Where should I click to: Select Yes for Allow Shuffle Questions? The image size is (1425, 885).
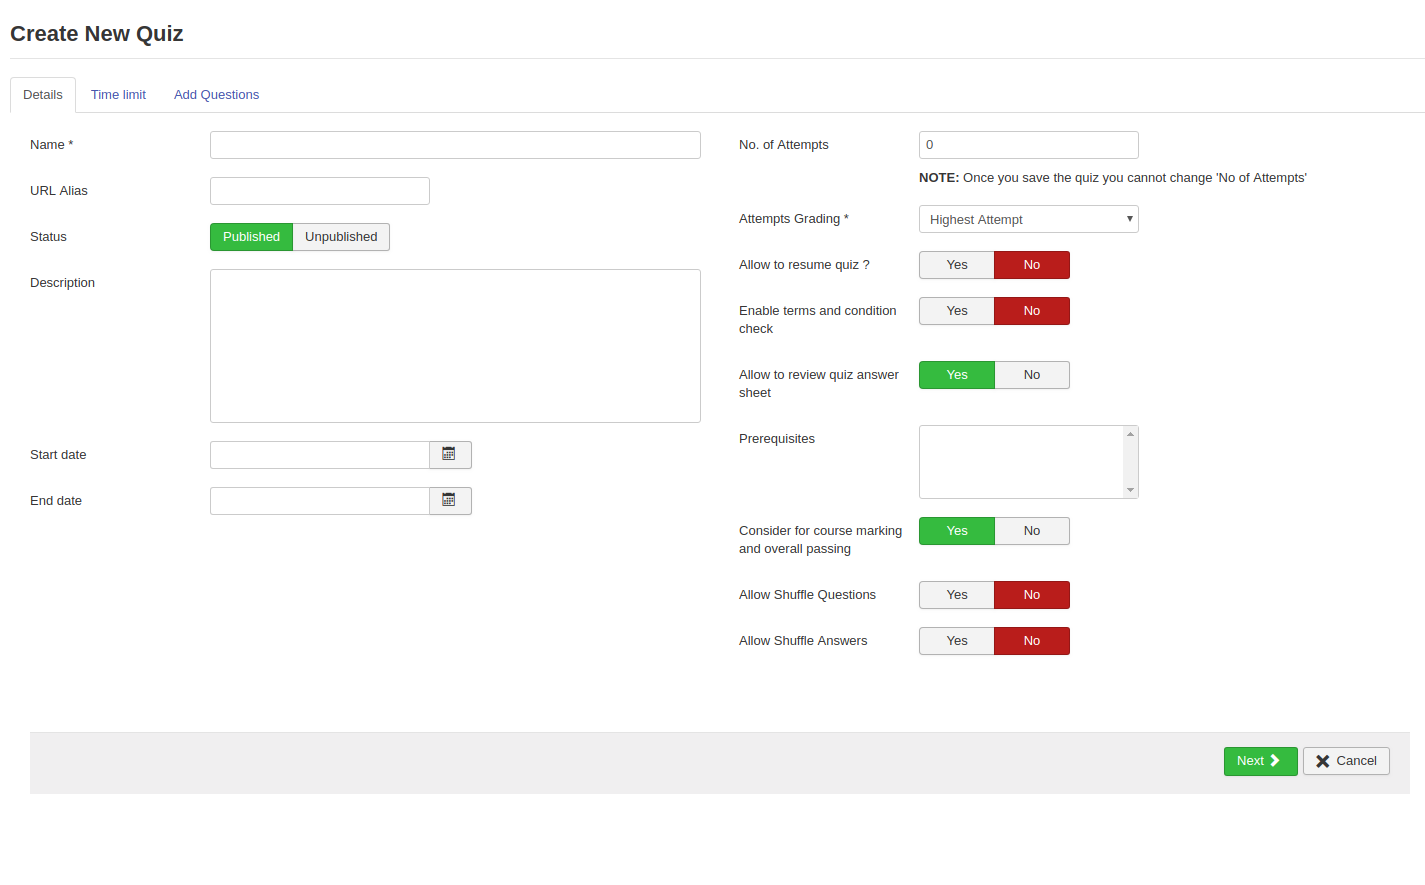pyautogui.click(x=956, y=595)
